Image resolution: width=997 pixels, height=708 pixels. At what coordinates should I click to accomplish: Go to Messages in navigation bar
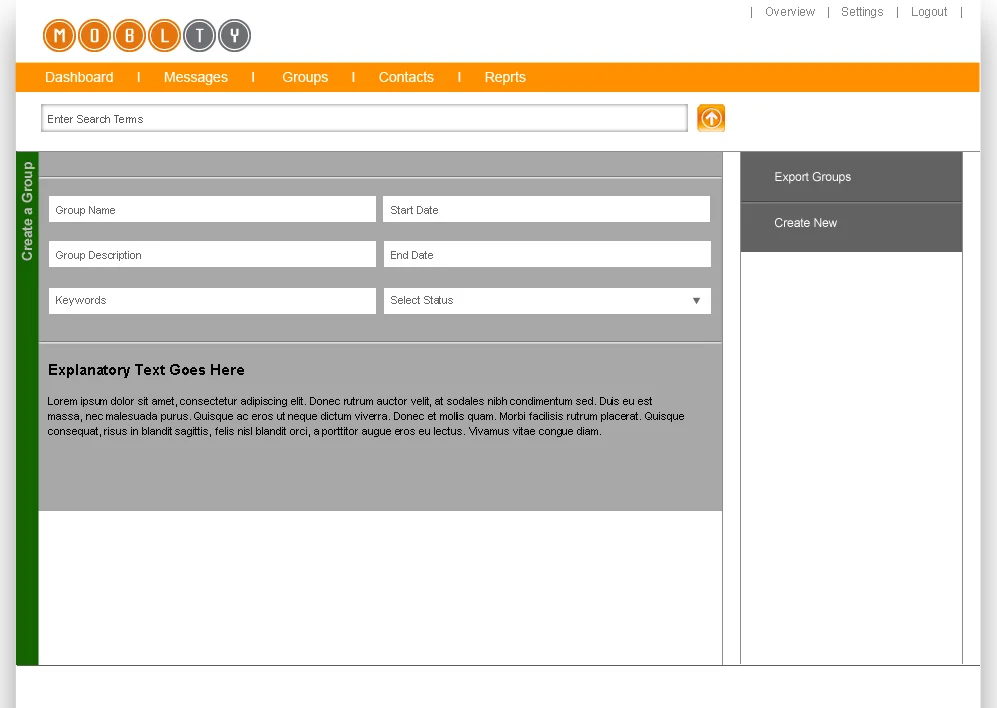(x=195, y=77)
